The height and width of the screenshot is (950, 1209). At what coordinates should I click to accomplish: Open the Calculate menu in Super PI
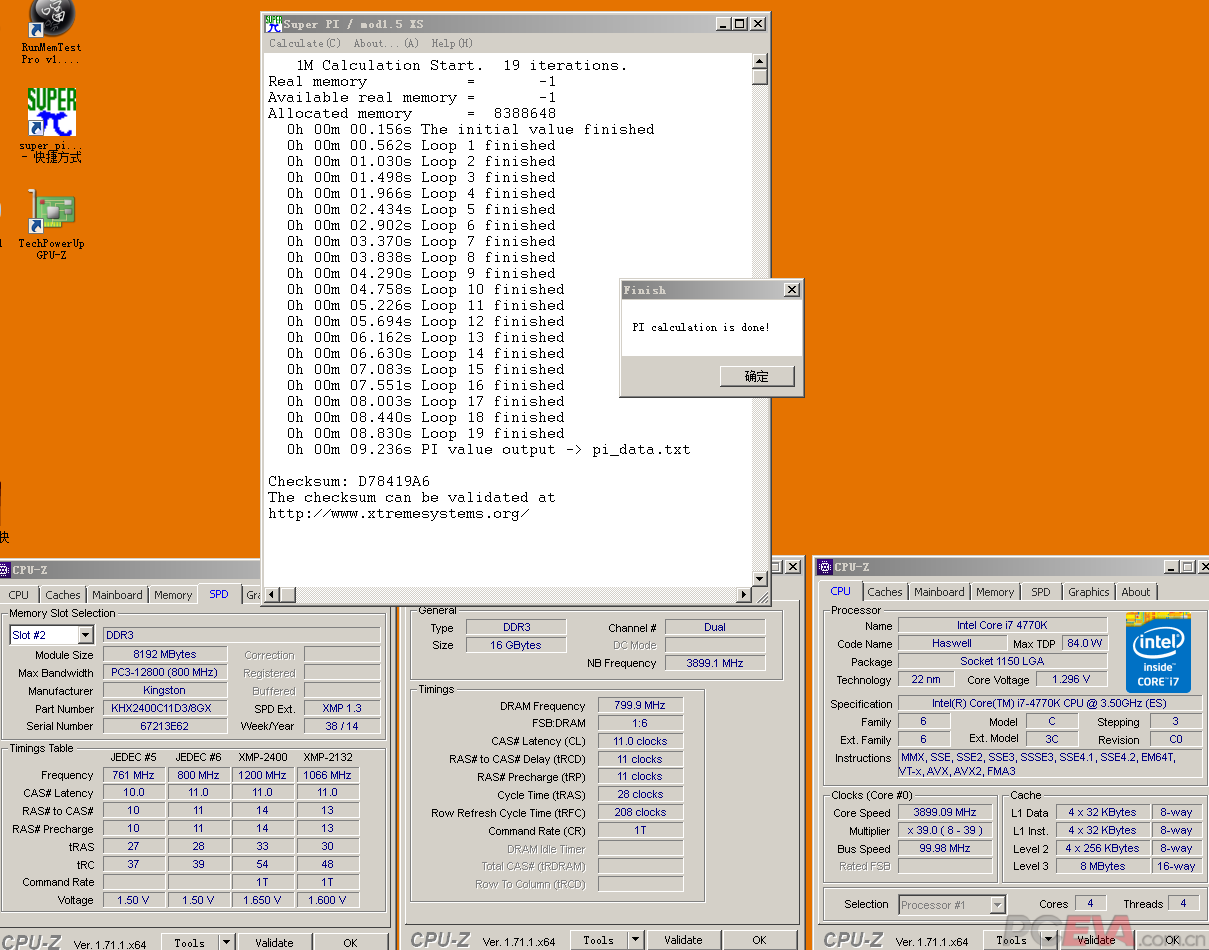304,43
